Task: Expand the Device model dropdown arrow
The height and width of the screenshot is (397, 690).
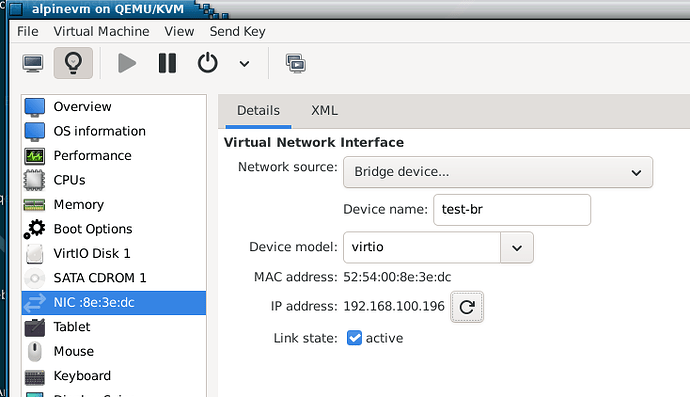Action: pyautogui.click(x=517, y=248)
